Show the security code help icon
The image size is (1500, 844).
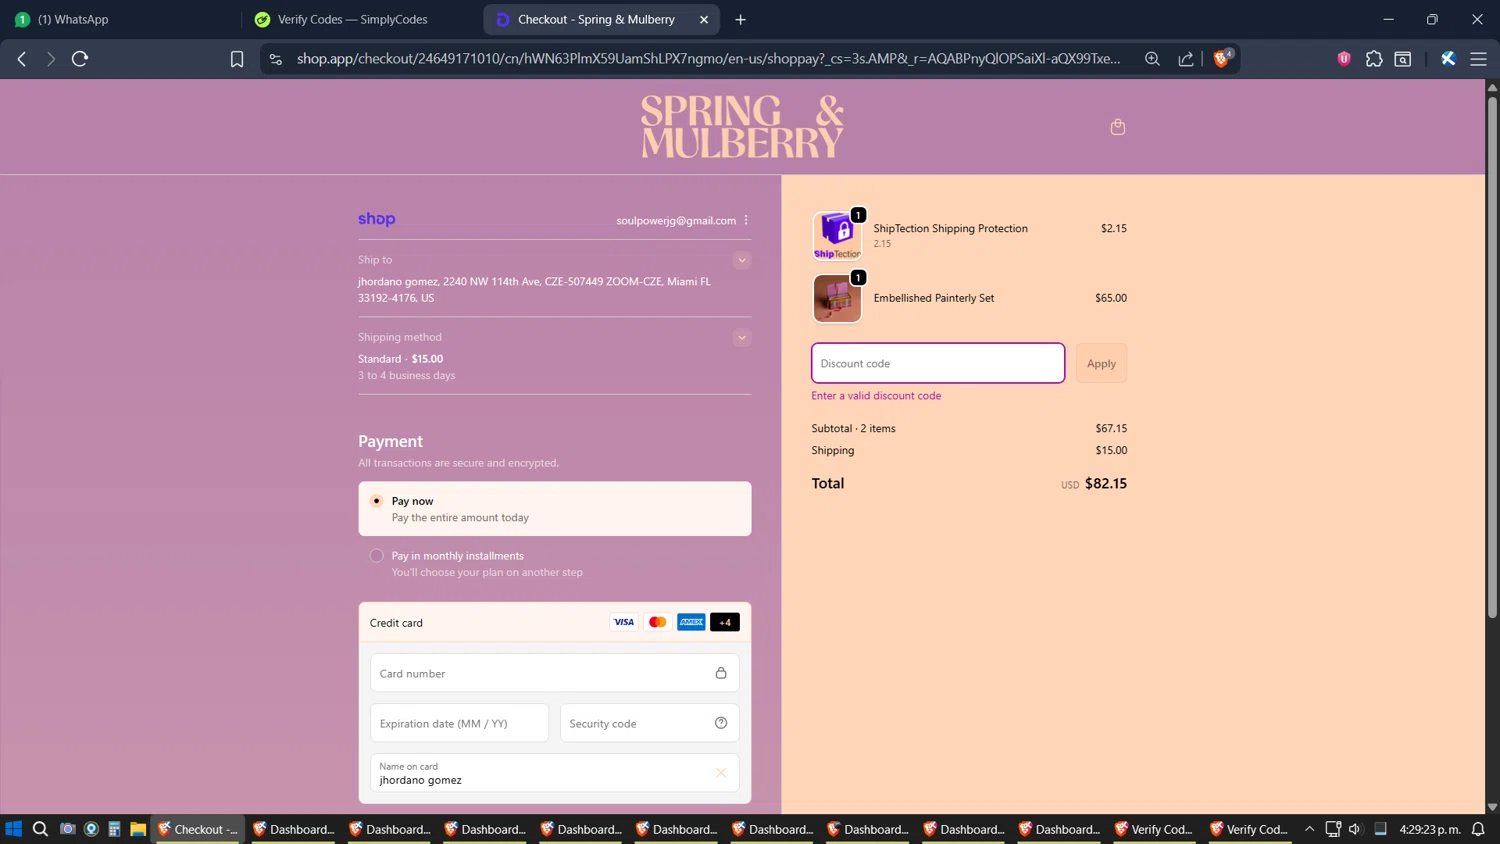tap(721, 723)
